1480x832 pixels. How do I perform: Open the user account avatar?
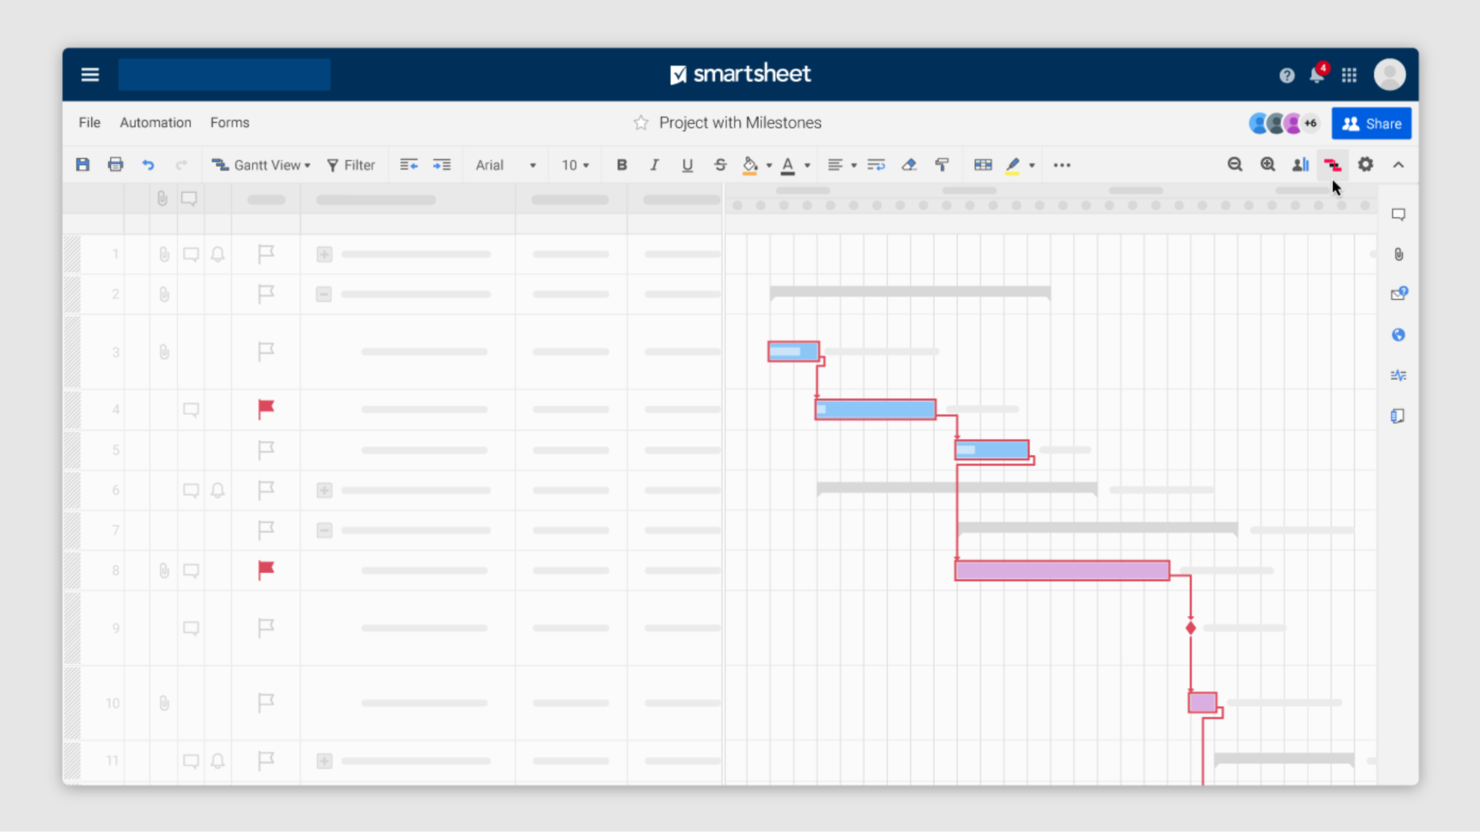pos(1390,74)
